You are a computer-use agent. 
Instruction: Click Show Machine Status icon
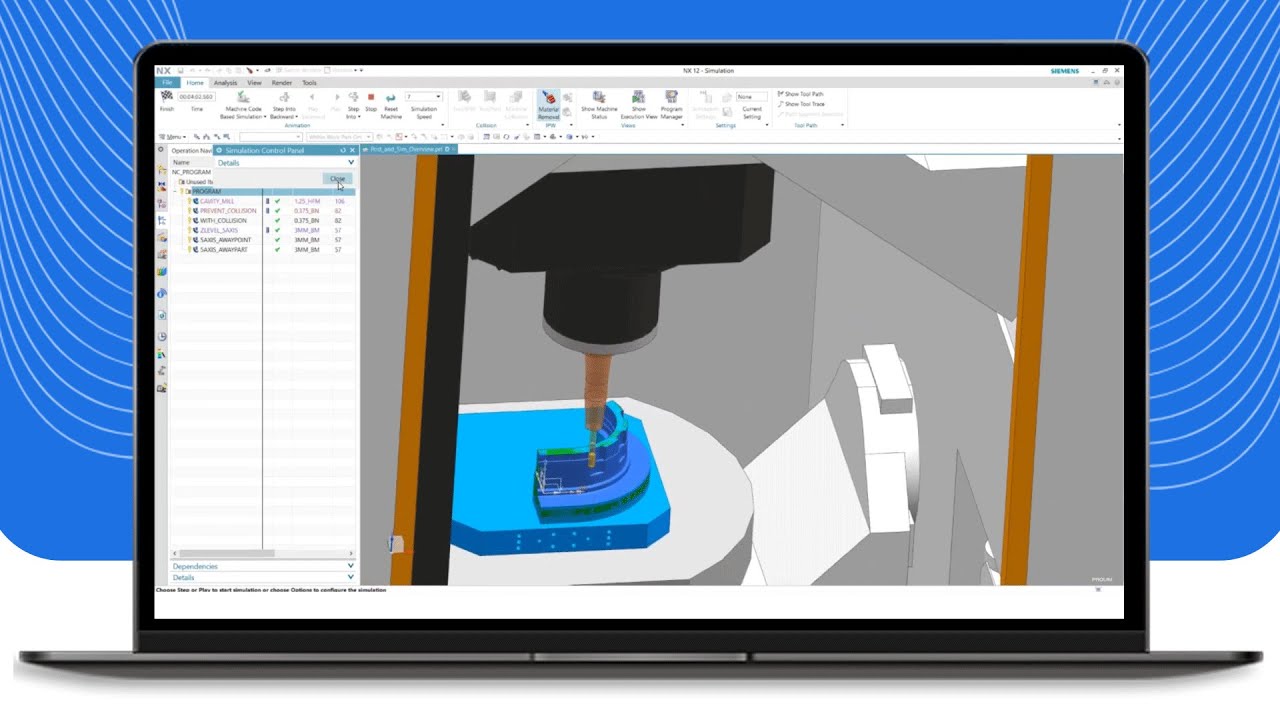point(599,97)
